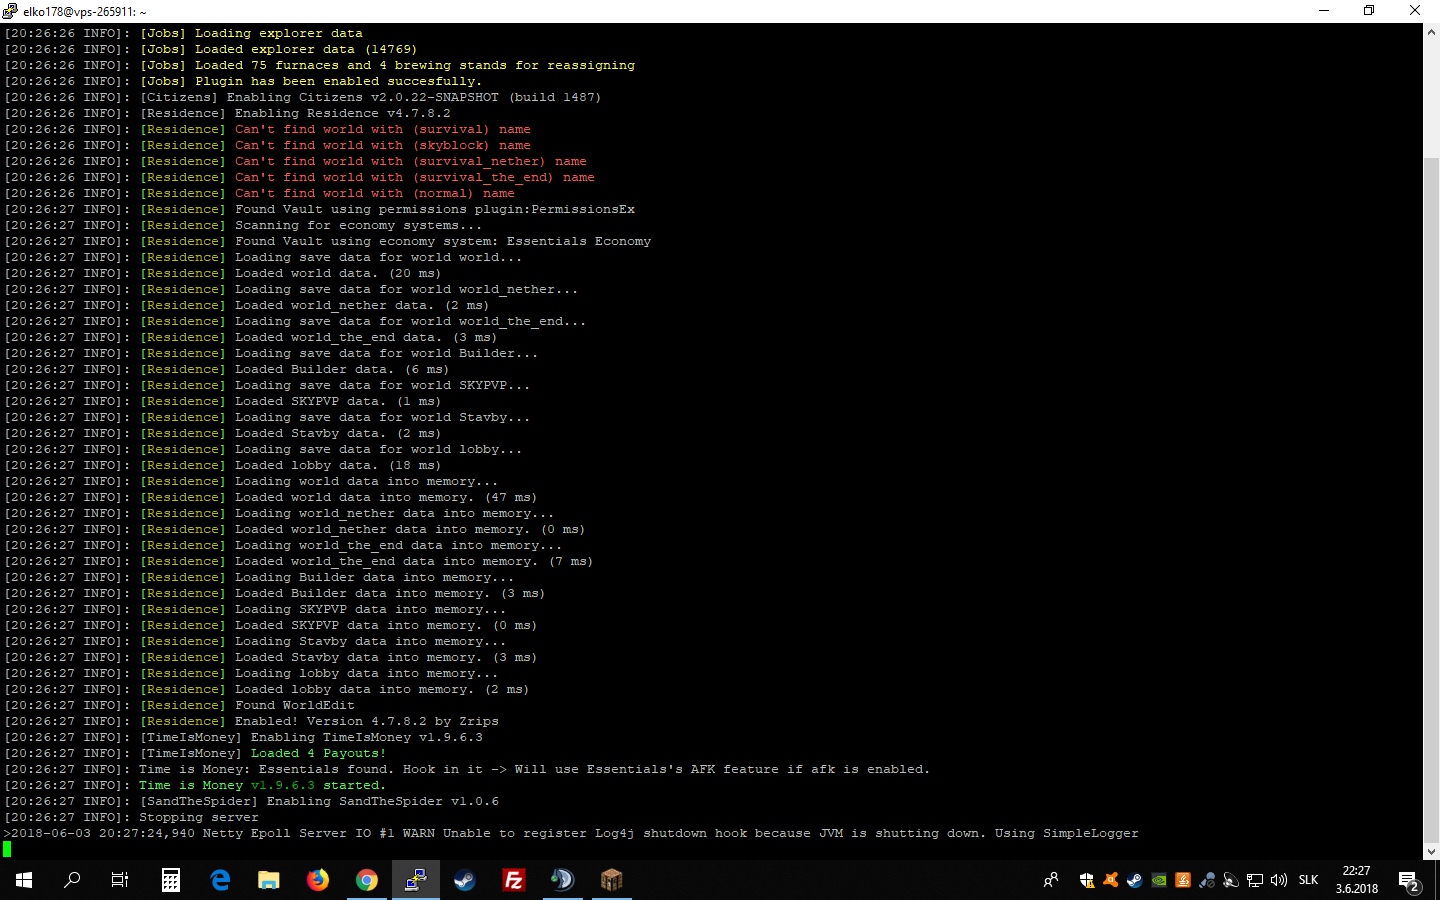The width and height of the screenshot is (1440, 900).
Task: Open Task View on the taskbar
Action: pyautogui.click(x=120, y=880)
